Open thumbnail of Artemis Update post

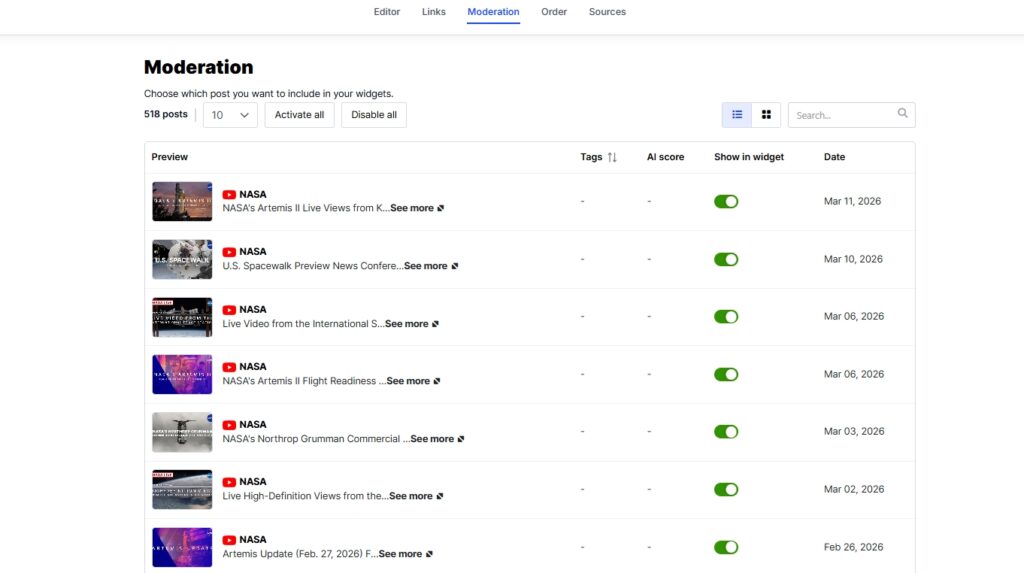point(182,548)
